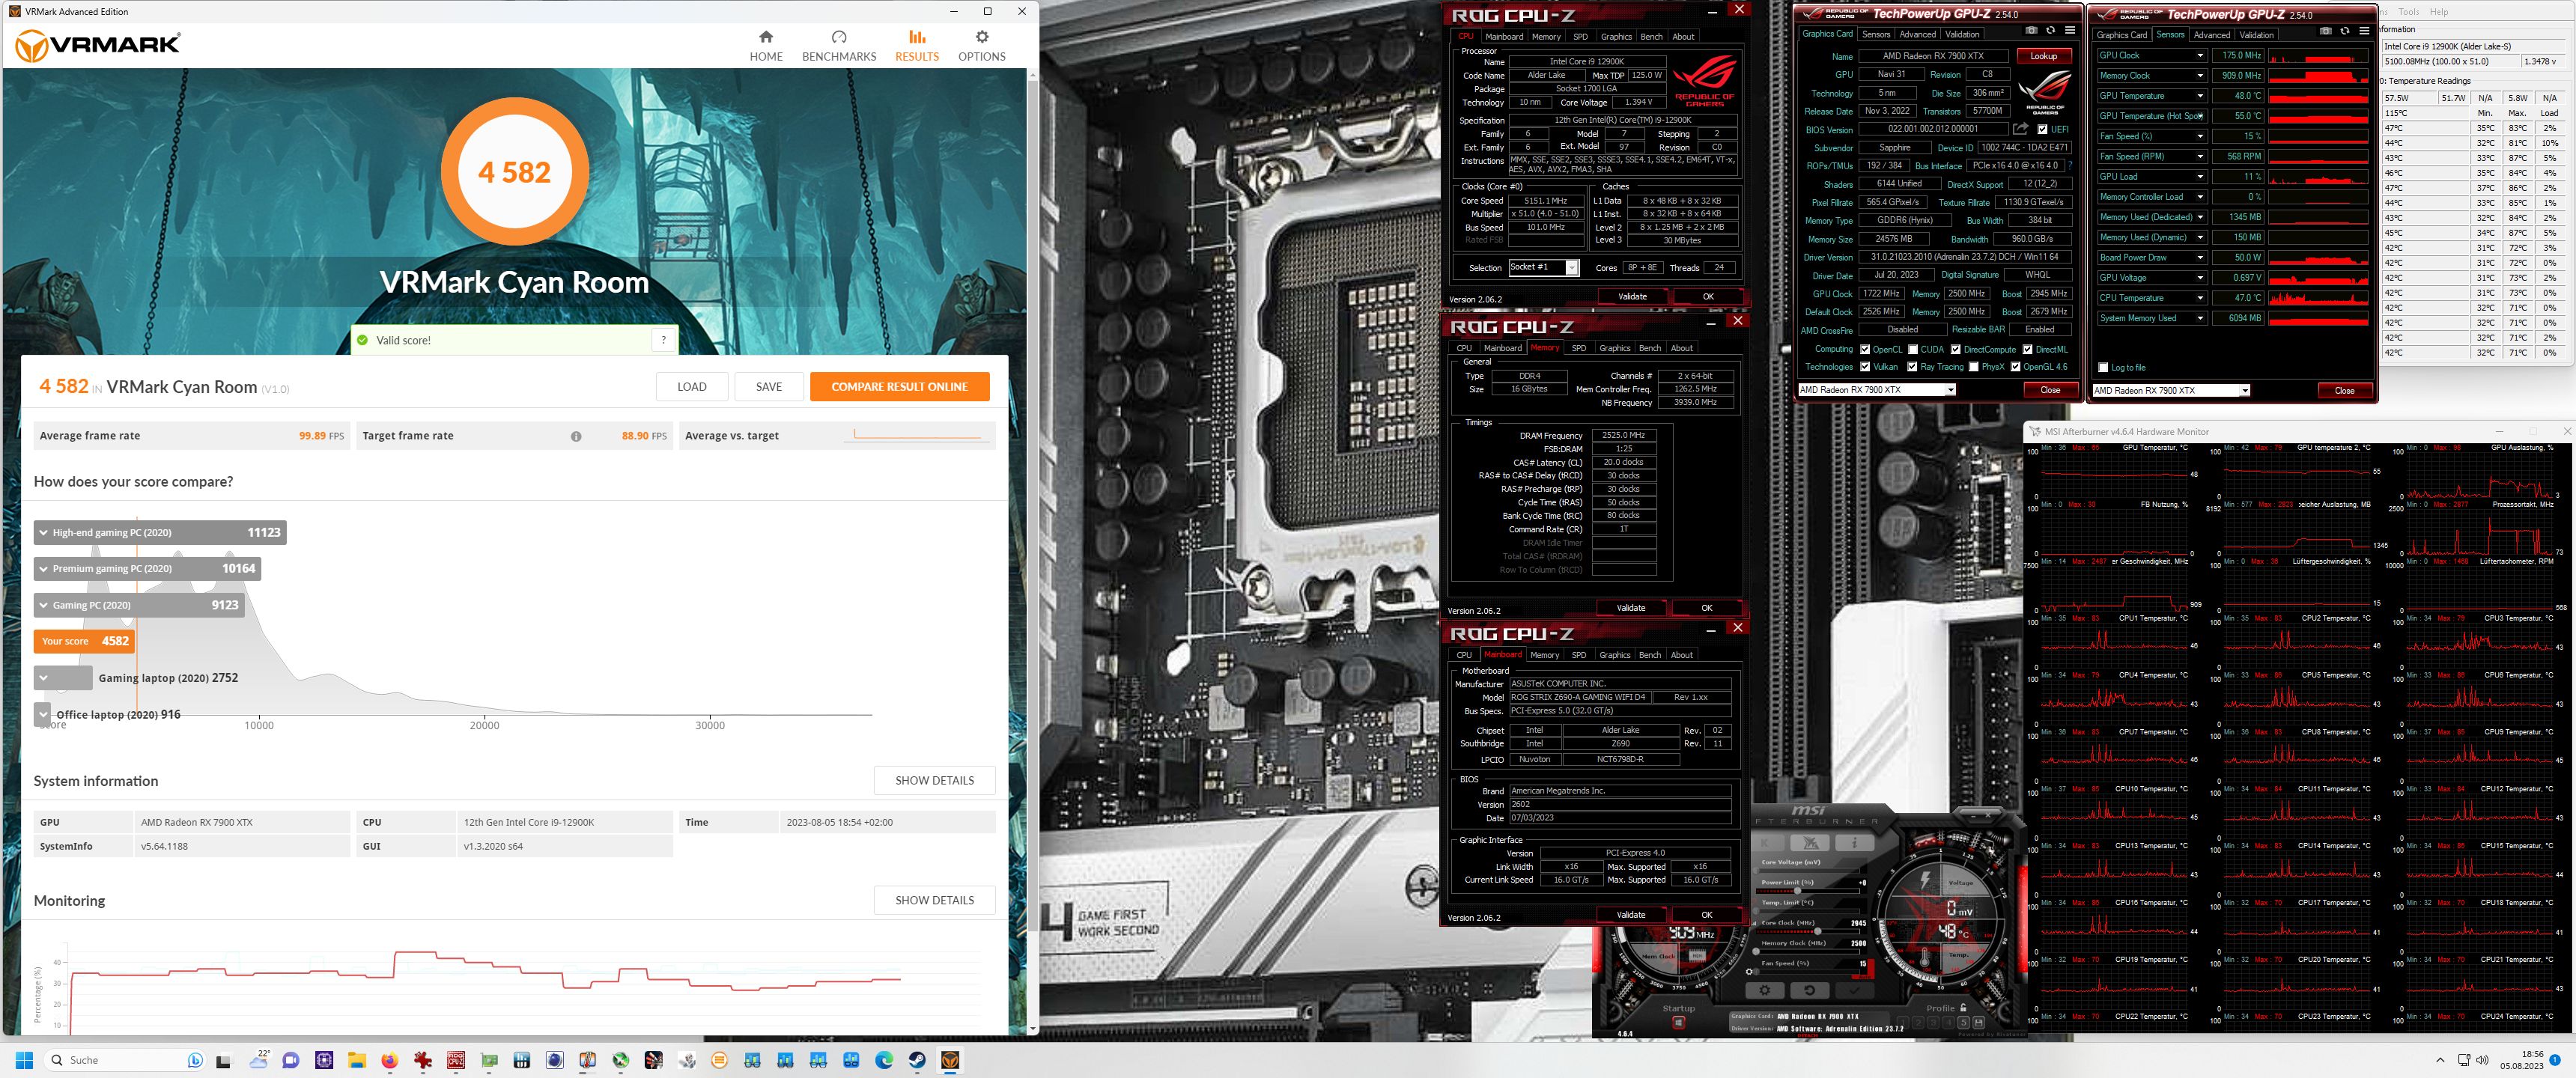The width and height of the screenshot is (2576, 1078).
Task: Open File Explorer from the taskbar
Action: (x=356, y=1060)
